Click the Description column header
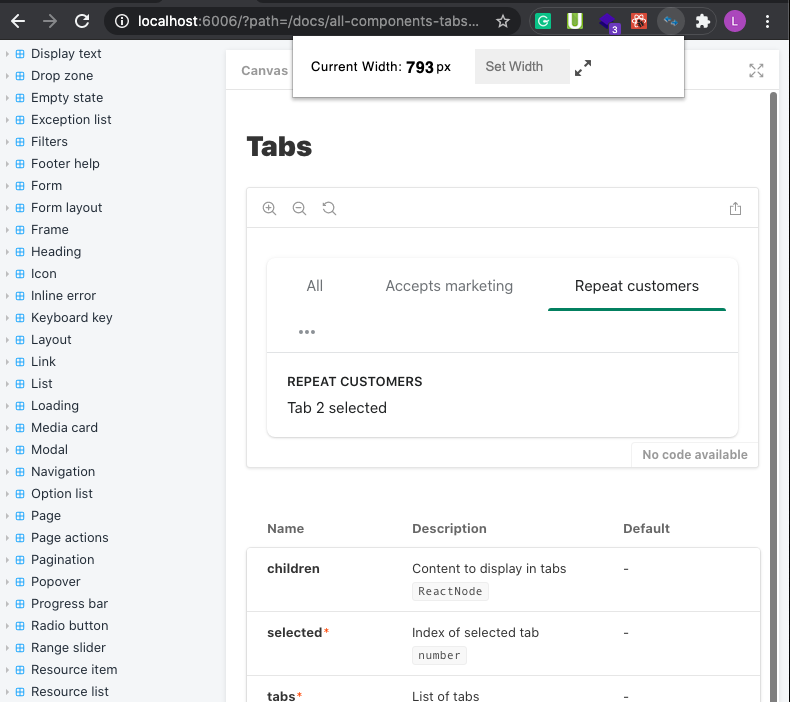790x702 pixels. (x=449, y=528)
